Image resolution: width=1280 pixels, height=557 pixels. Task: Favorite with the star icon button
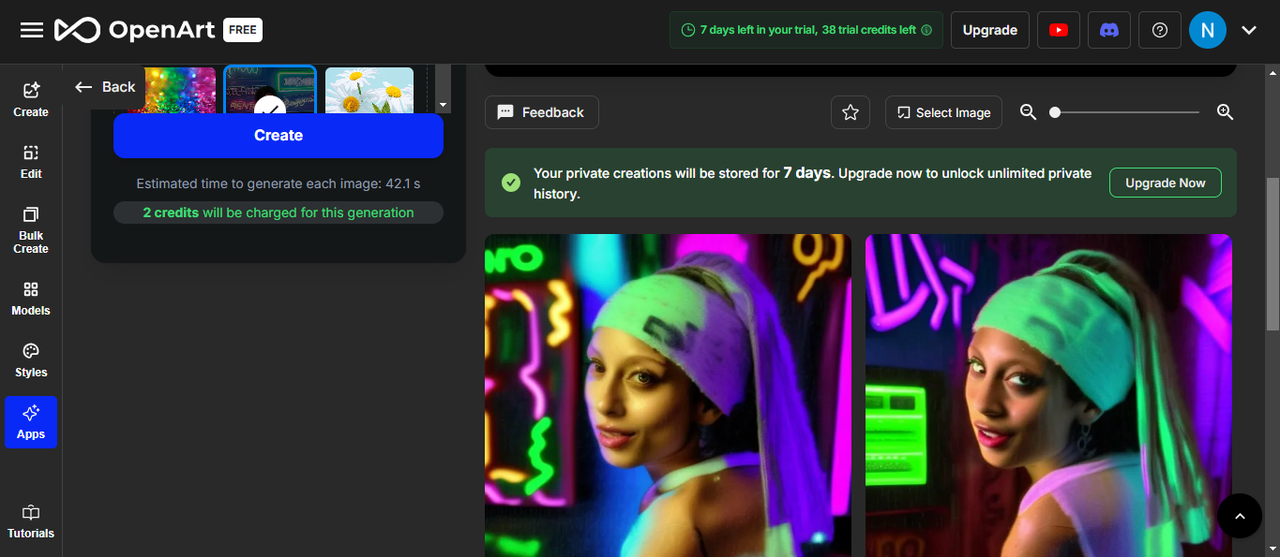click(x=850, y=112)
